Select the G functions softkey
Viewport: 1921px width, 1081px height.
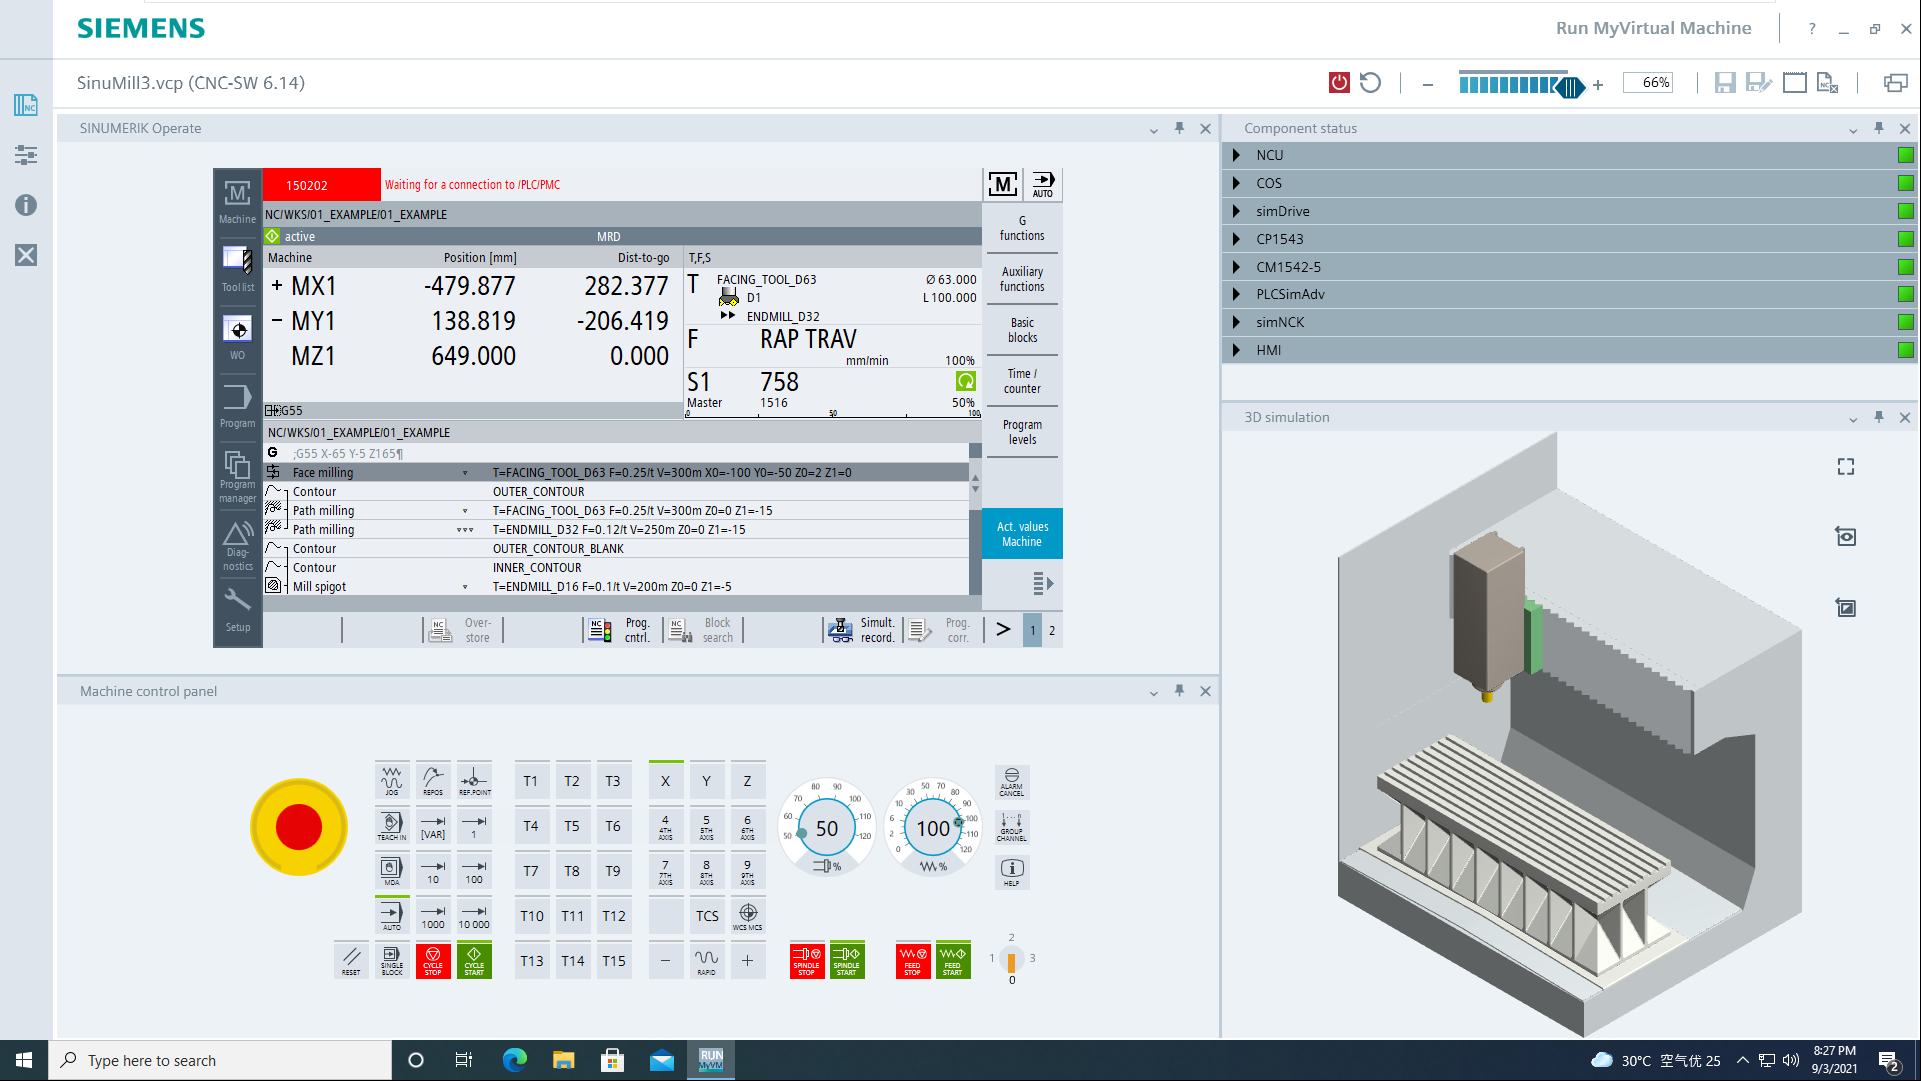pyautogui.click(x=1021, y=228)
